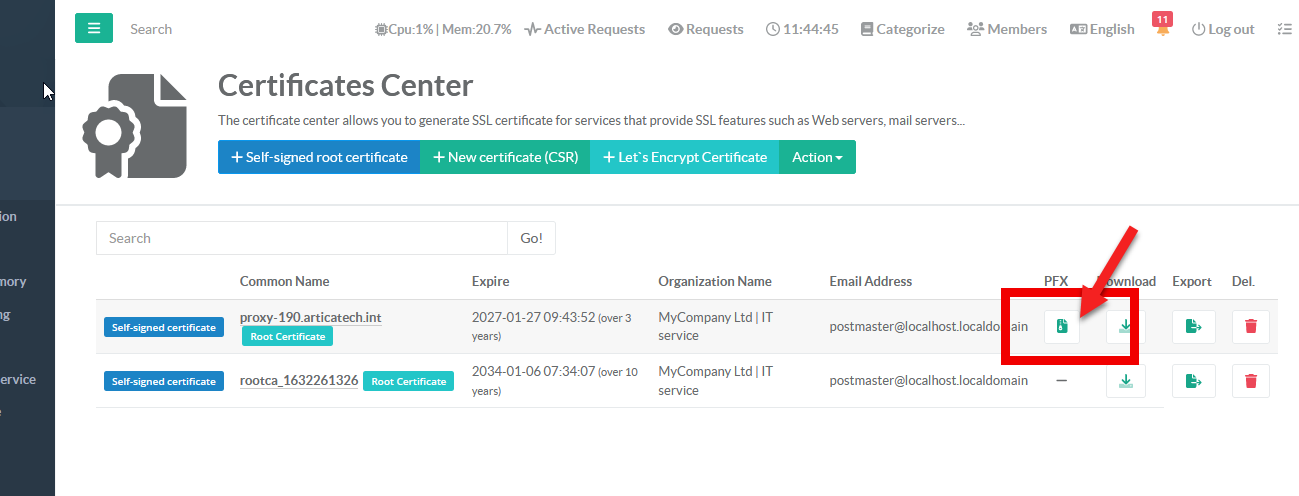Expand the Action dropdown menu

(x=817, y=157)
